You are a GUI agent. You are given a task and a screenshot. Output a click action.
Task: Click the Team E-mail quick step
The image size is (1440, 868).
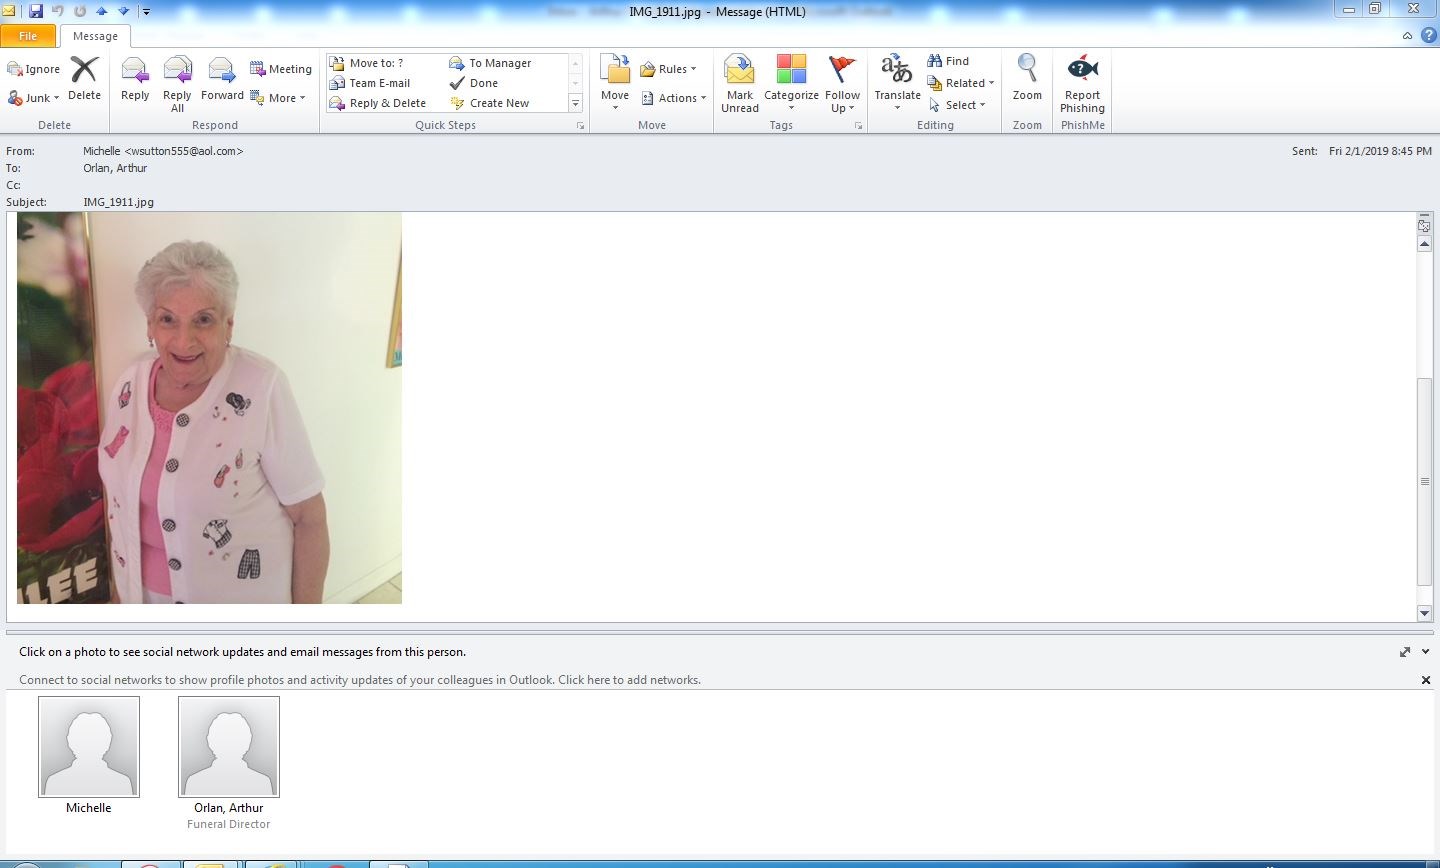click(379, 83)
